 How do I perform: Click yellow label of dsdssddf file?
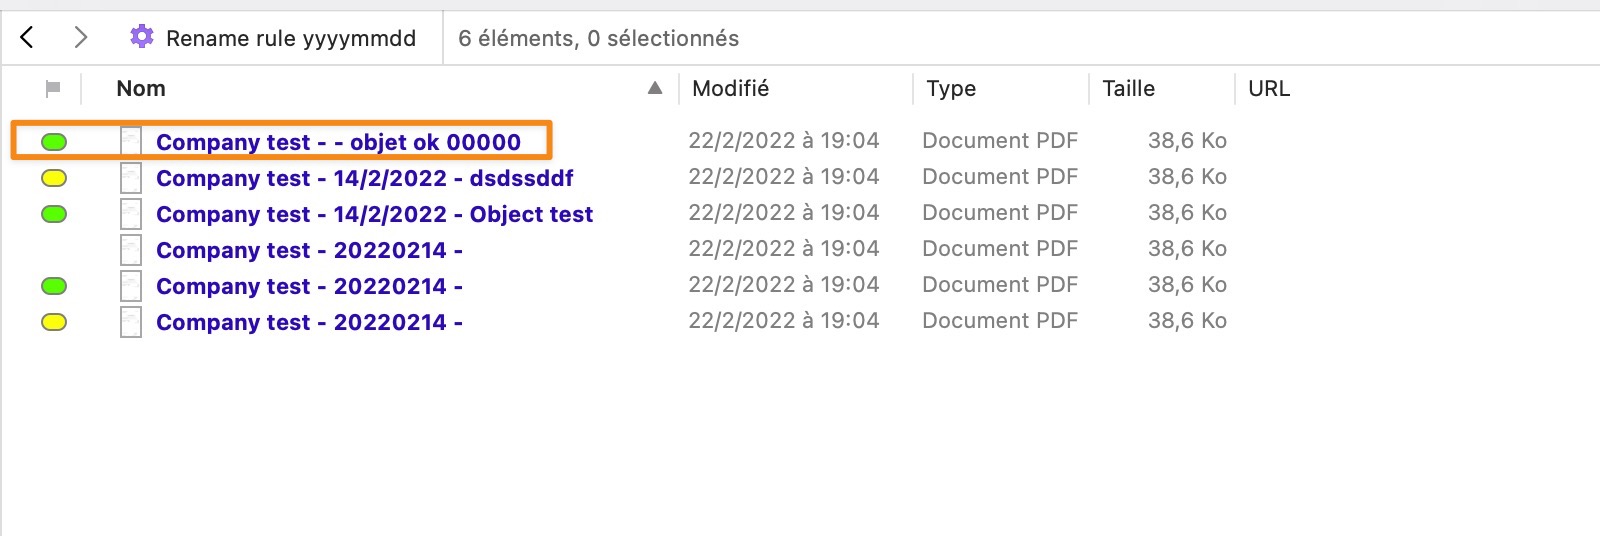(54, 178)
